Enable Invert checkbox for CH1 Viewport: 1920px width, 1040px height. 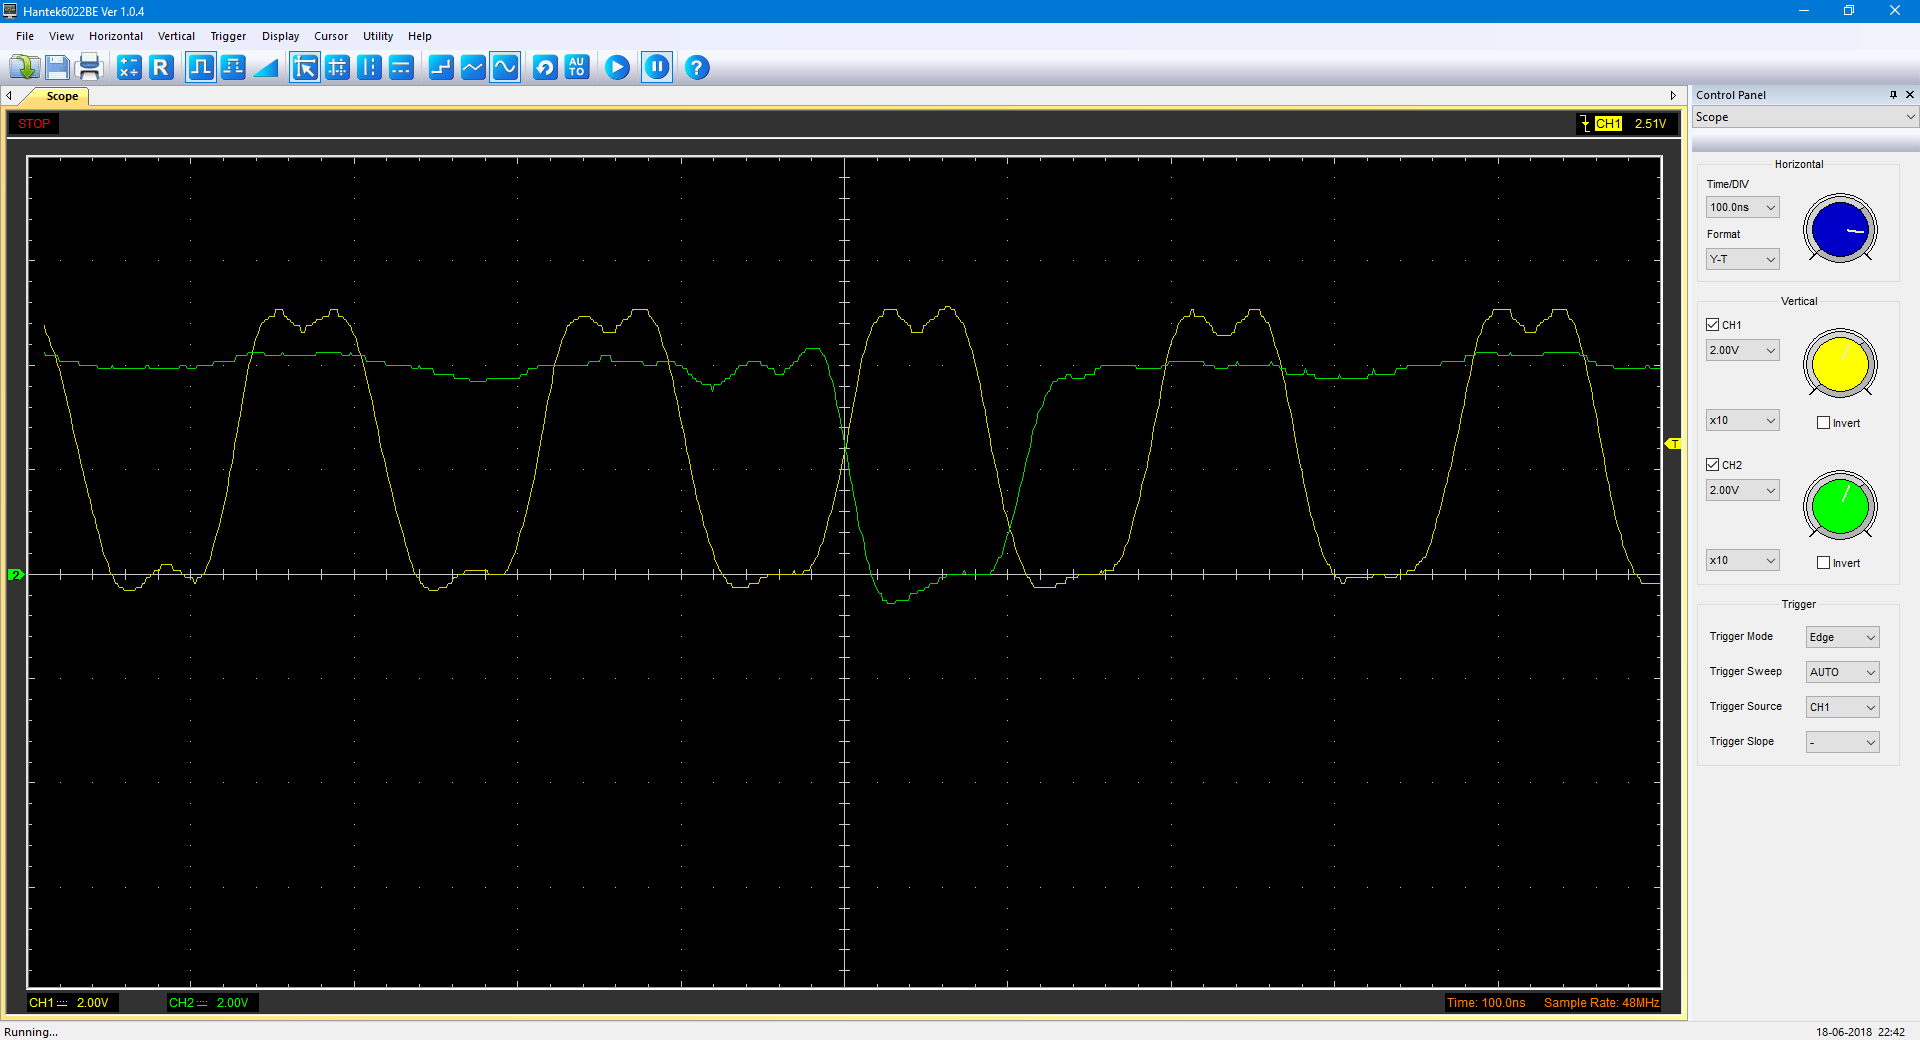1823,423
